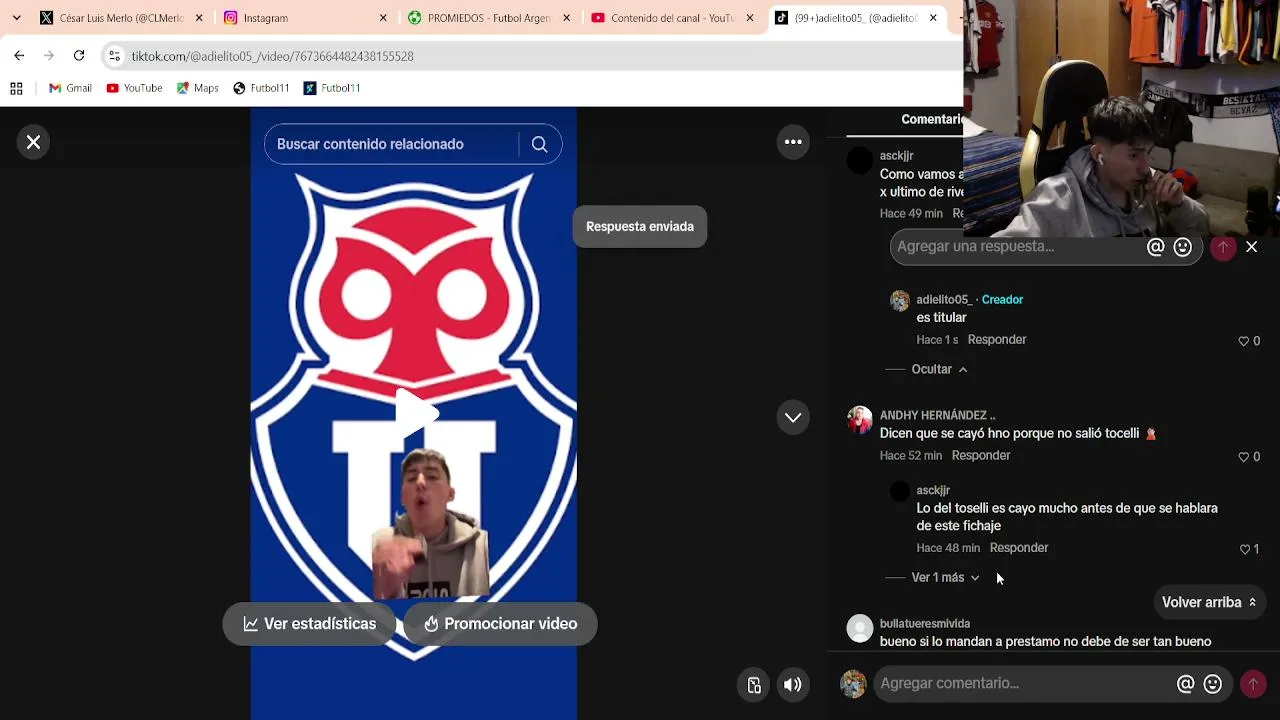Close the YouTube browser tab
The width and height of the screenshot is (1280, 720).
pyautogui.click(x=750, y=18)
